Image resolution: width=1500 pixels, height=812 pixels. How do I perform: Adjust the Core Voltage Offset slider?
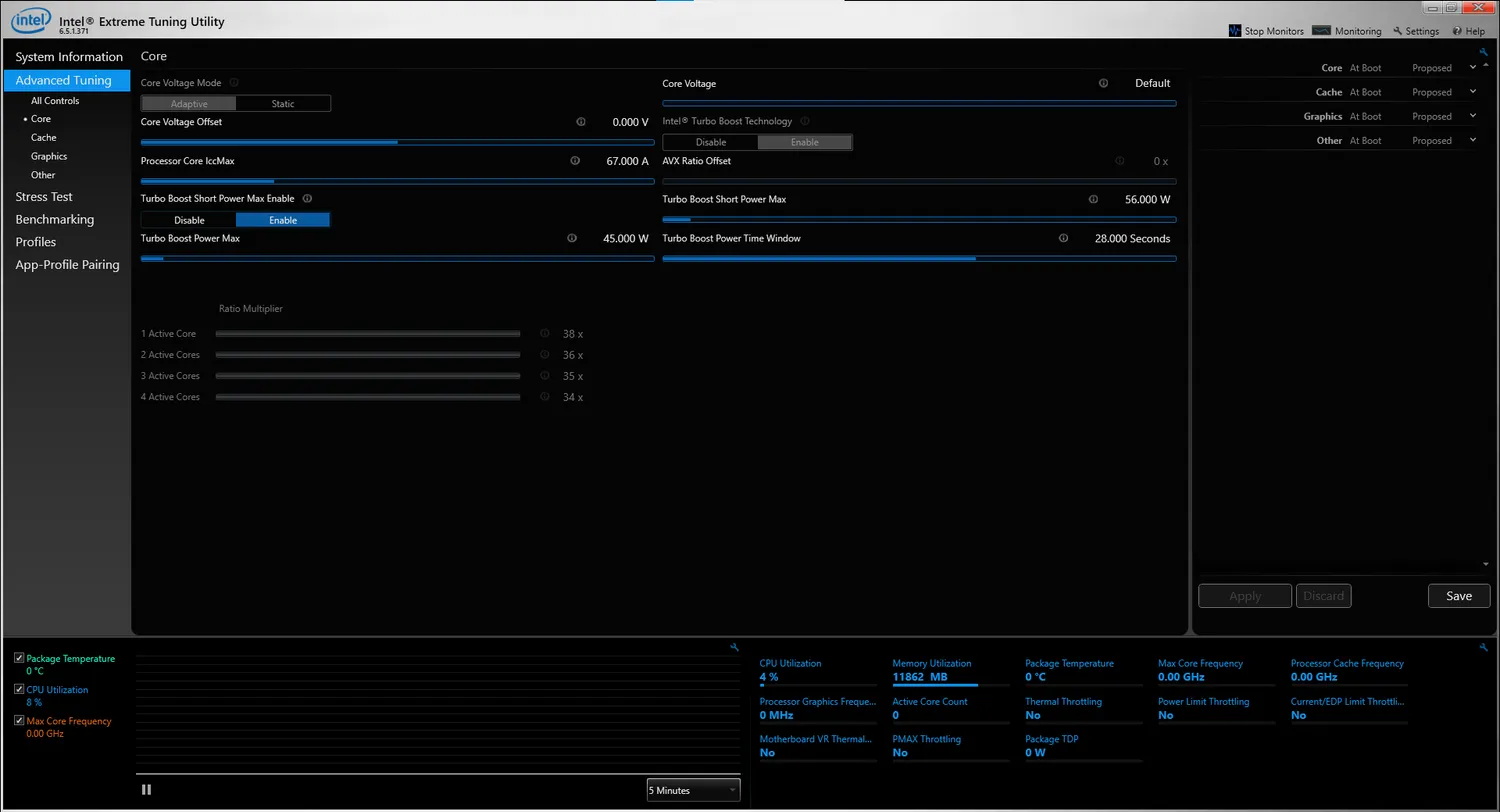pos(398,141)
